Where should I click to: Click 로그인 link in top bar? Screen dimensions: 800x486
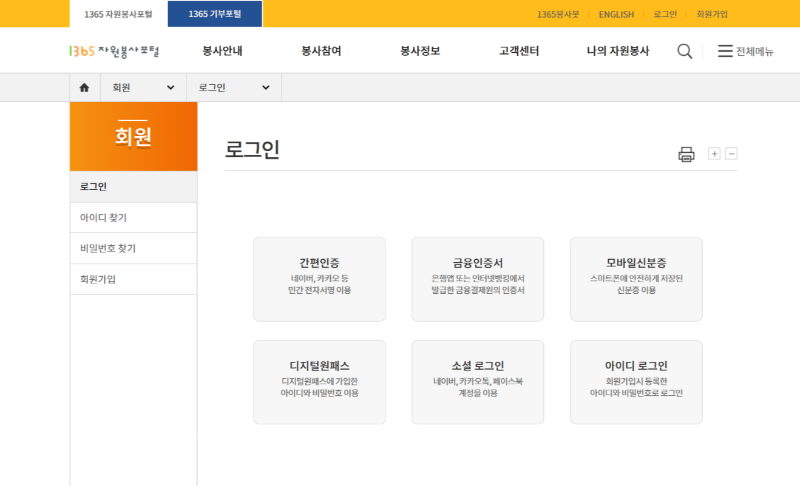(x=665, y=14)
